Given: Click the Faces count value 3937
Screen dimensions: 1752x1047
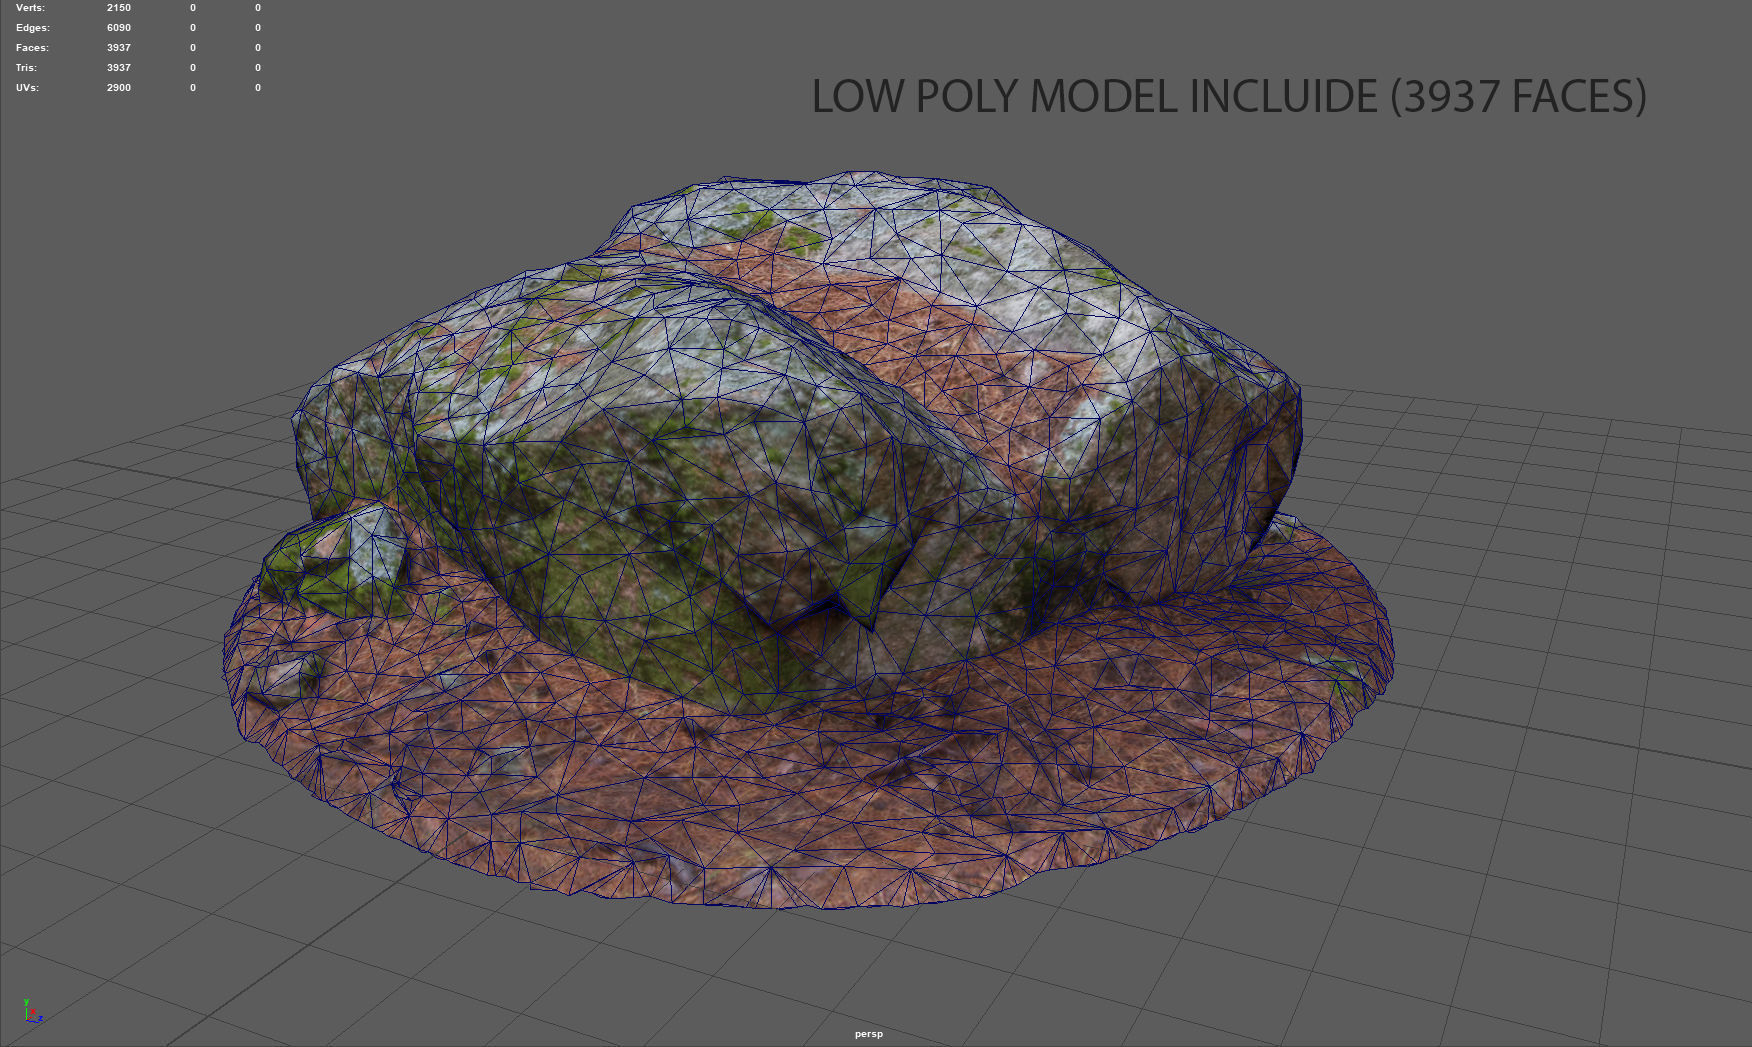Looking at the screenshot, I should point(119,48).
